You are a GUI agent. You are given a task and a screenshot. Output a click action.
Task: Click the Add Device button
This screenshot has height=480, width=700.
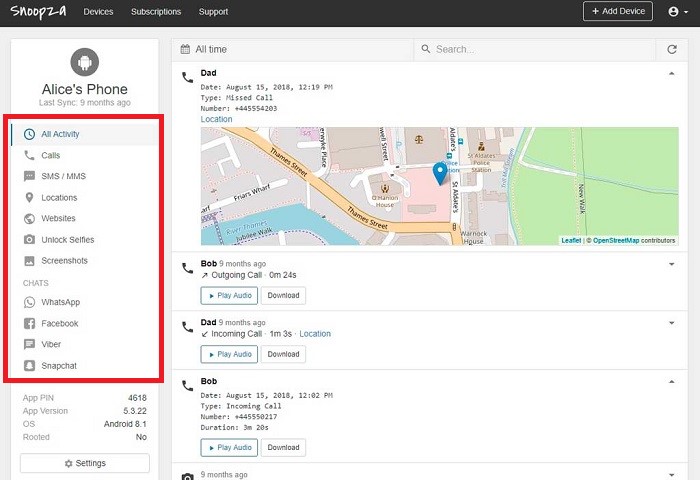[618, 11]
